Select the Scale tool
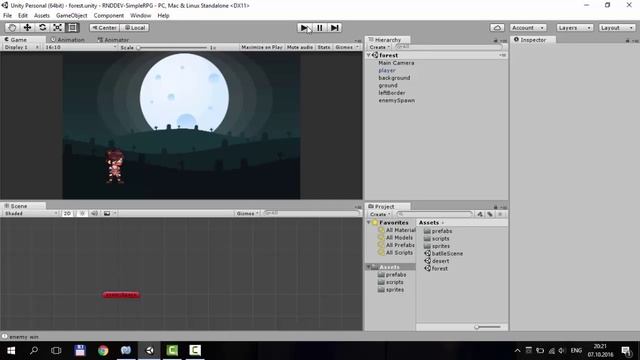The image size is (640, 360). (x=58, y=27)
